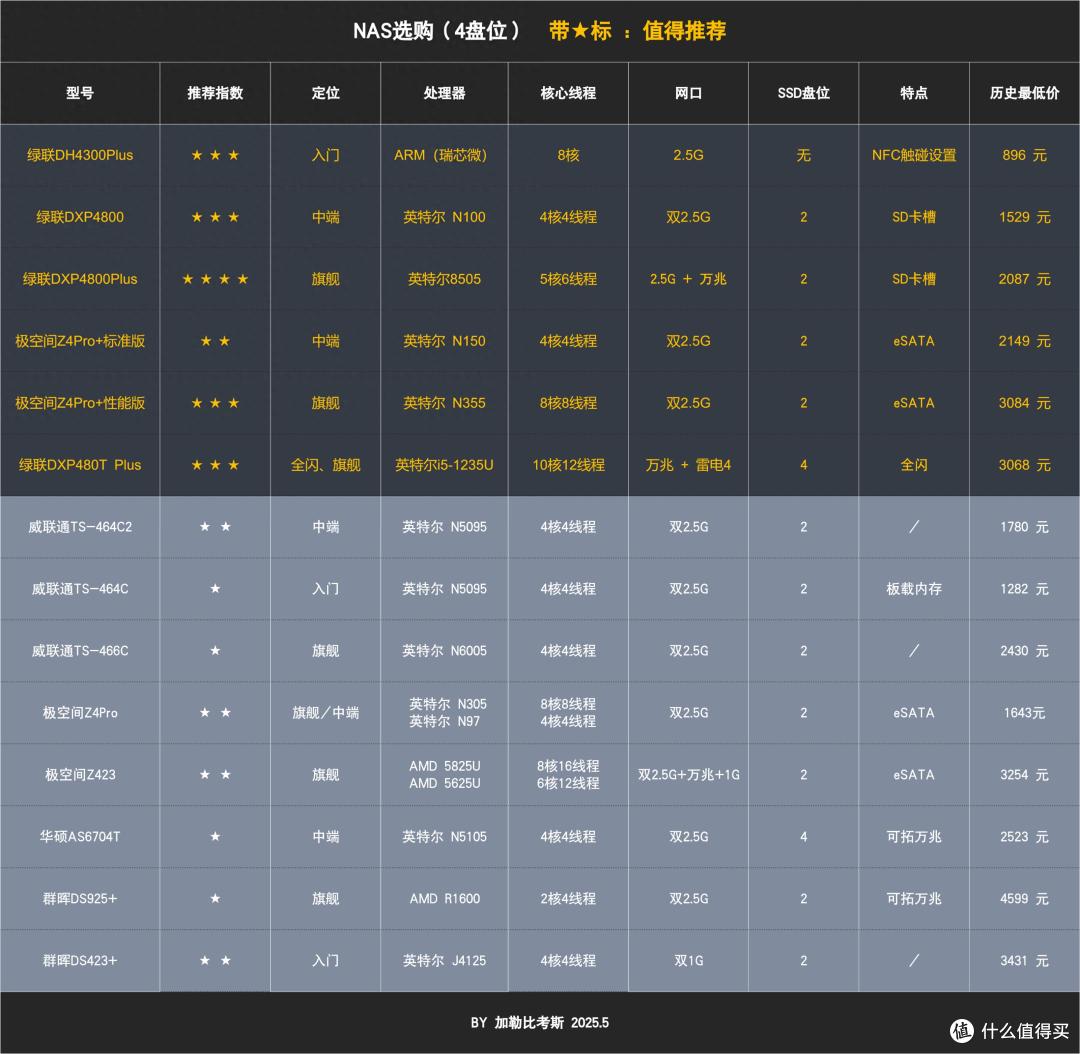This screenshot has width=1080, height=1054.
Task: Click the 英特尔i5-1235U processor cell
Action: click(x=444, y=465)
